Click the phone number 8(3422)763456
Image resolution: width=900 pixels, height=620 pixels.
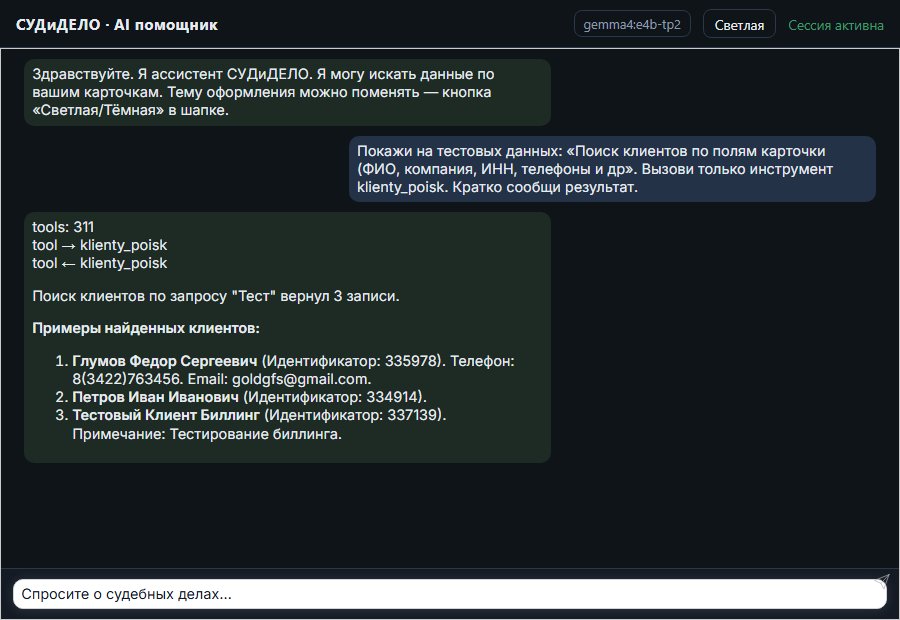(x=126, y=379)
